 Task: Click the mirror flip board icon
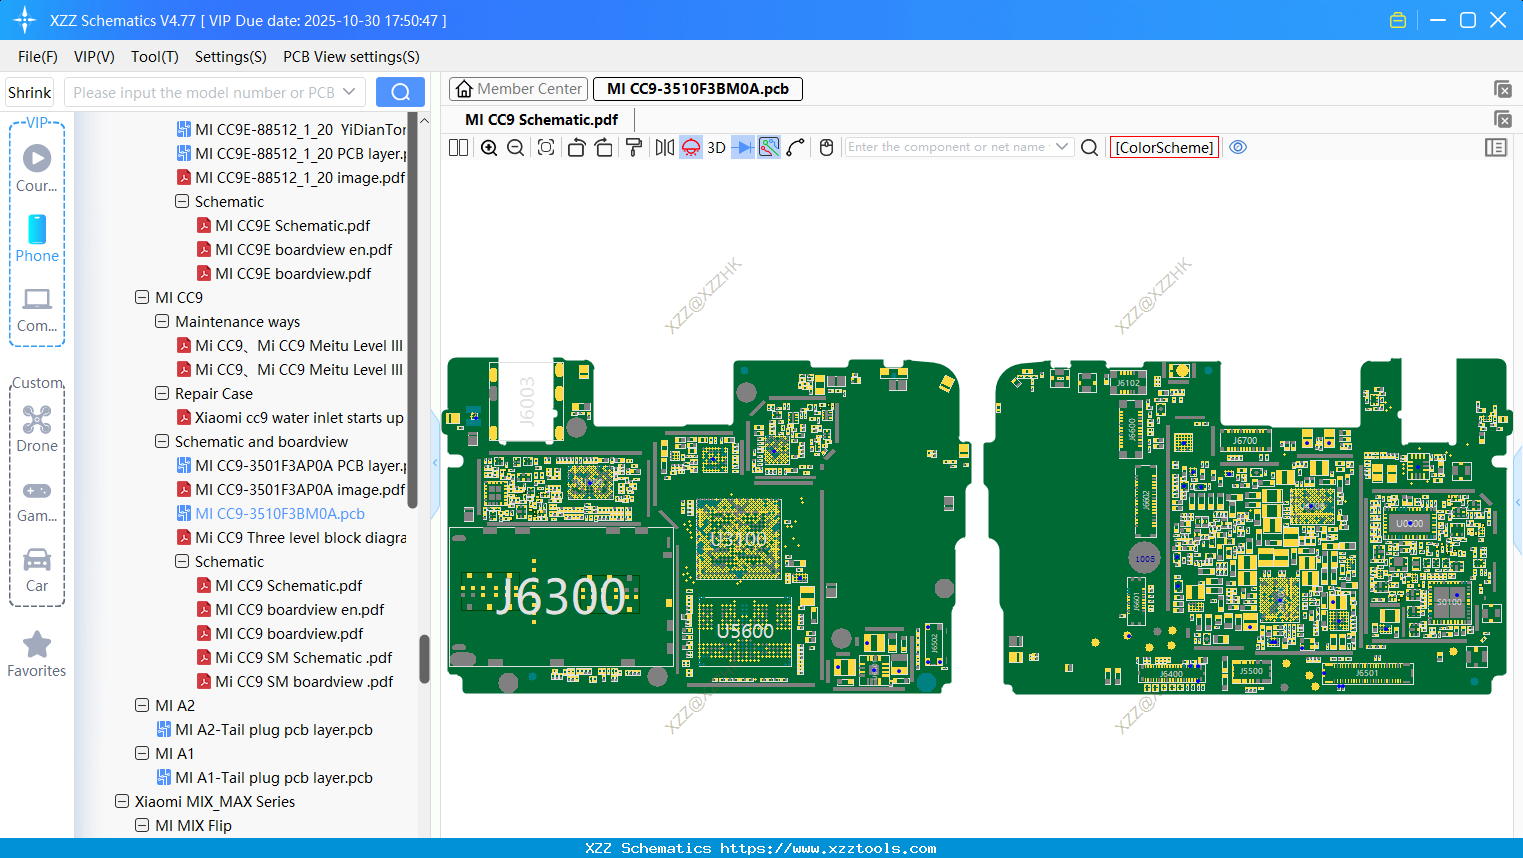point(664,148)
